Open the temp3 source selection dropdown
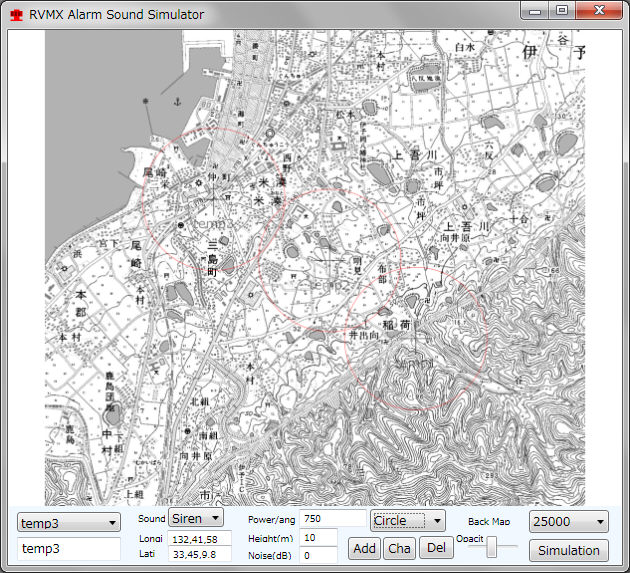Screen dimensions: 630x573 (x=69, y=522)
